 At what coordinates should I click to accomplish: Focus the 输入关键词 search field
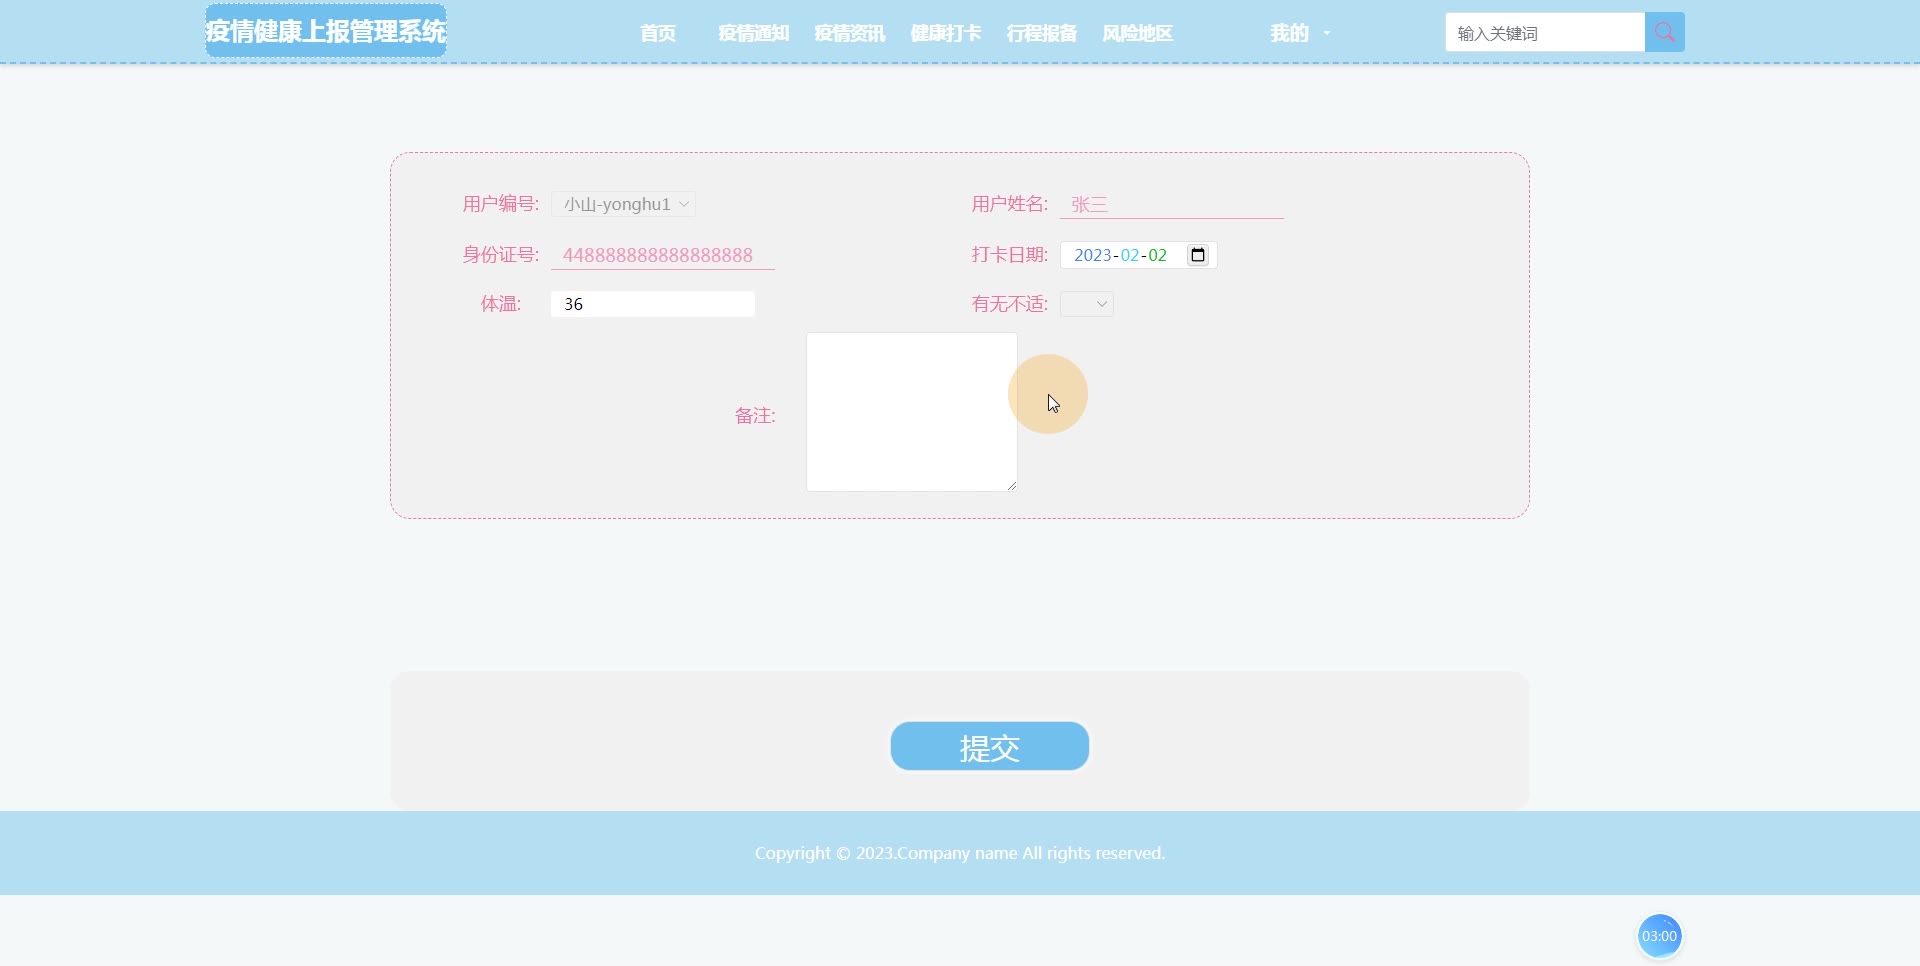pyautogui.click(x=1545, y=32)
